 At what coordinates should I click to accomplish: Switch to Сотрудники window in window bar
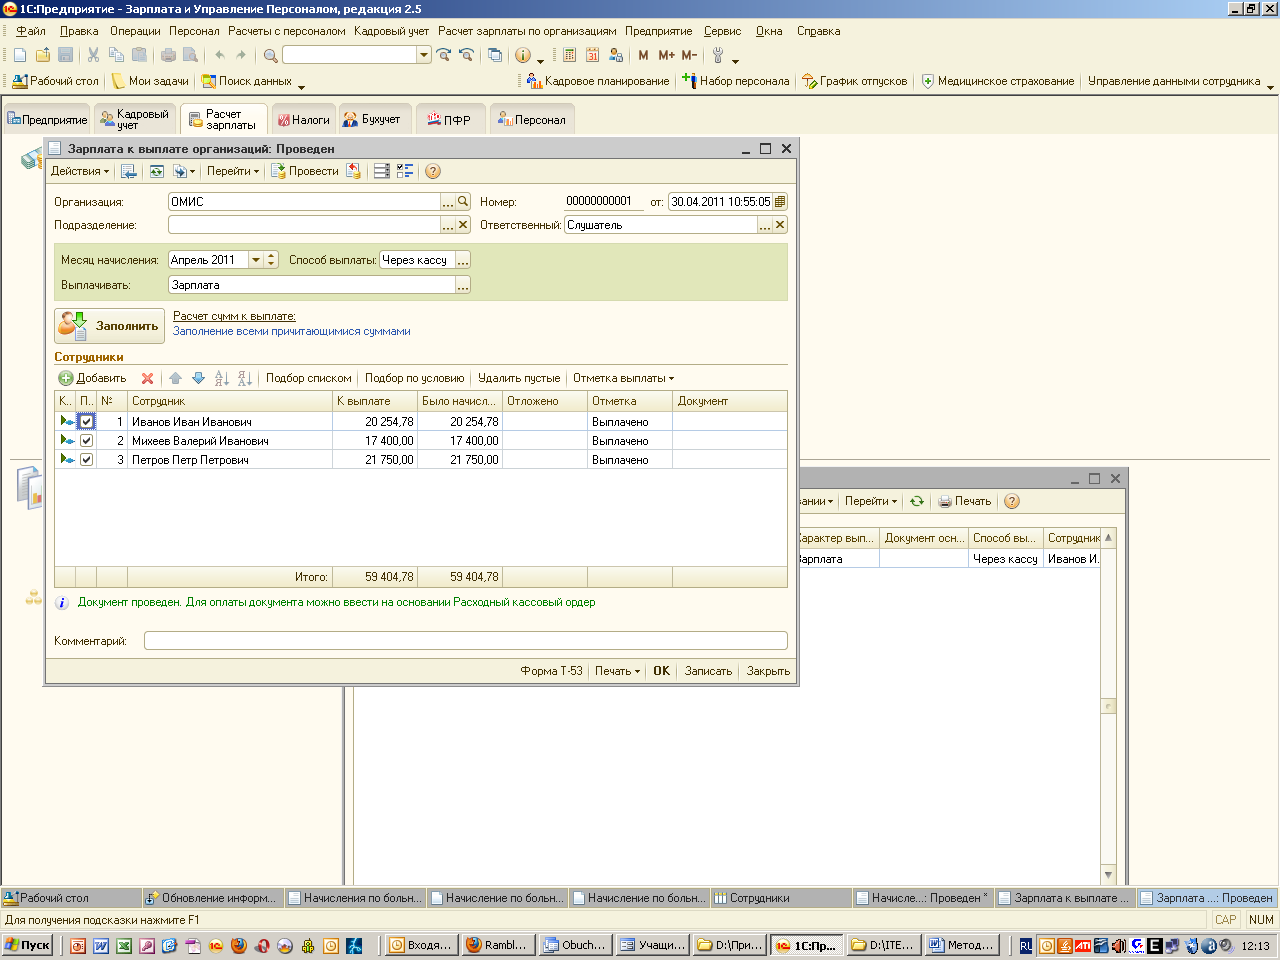click(780, 898)
